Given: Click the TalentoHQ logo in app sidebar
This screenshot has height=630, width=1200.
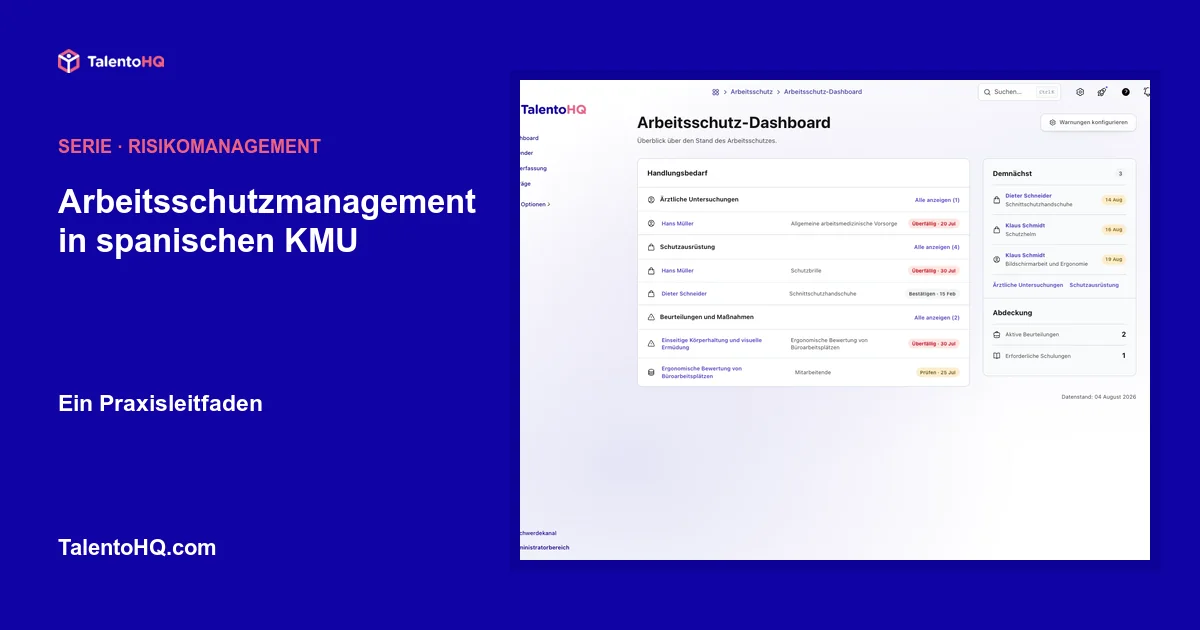Looking at the screenshot, I should coord(553,109).
